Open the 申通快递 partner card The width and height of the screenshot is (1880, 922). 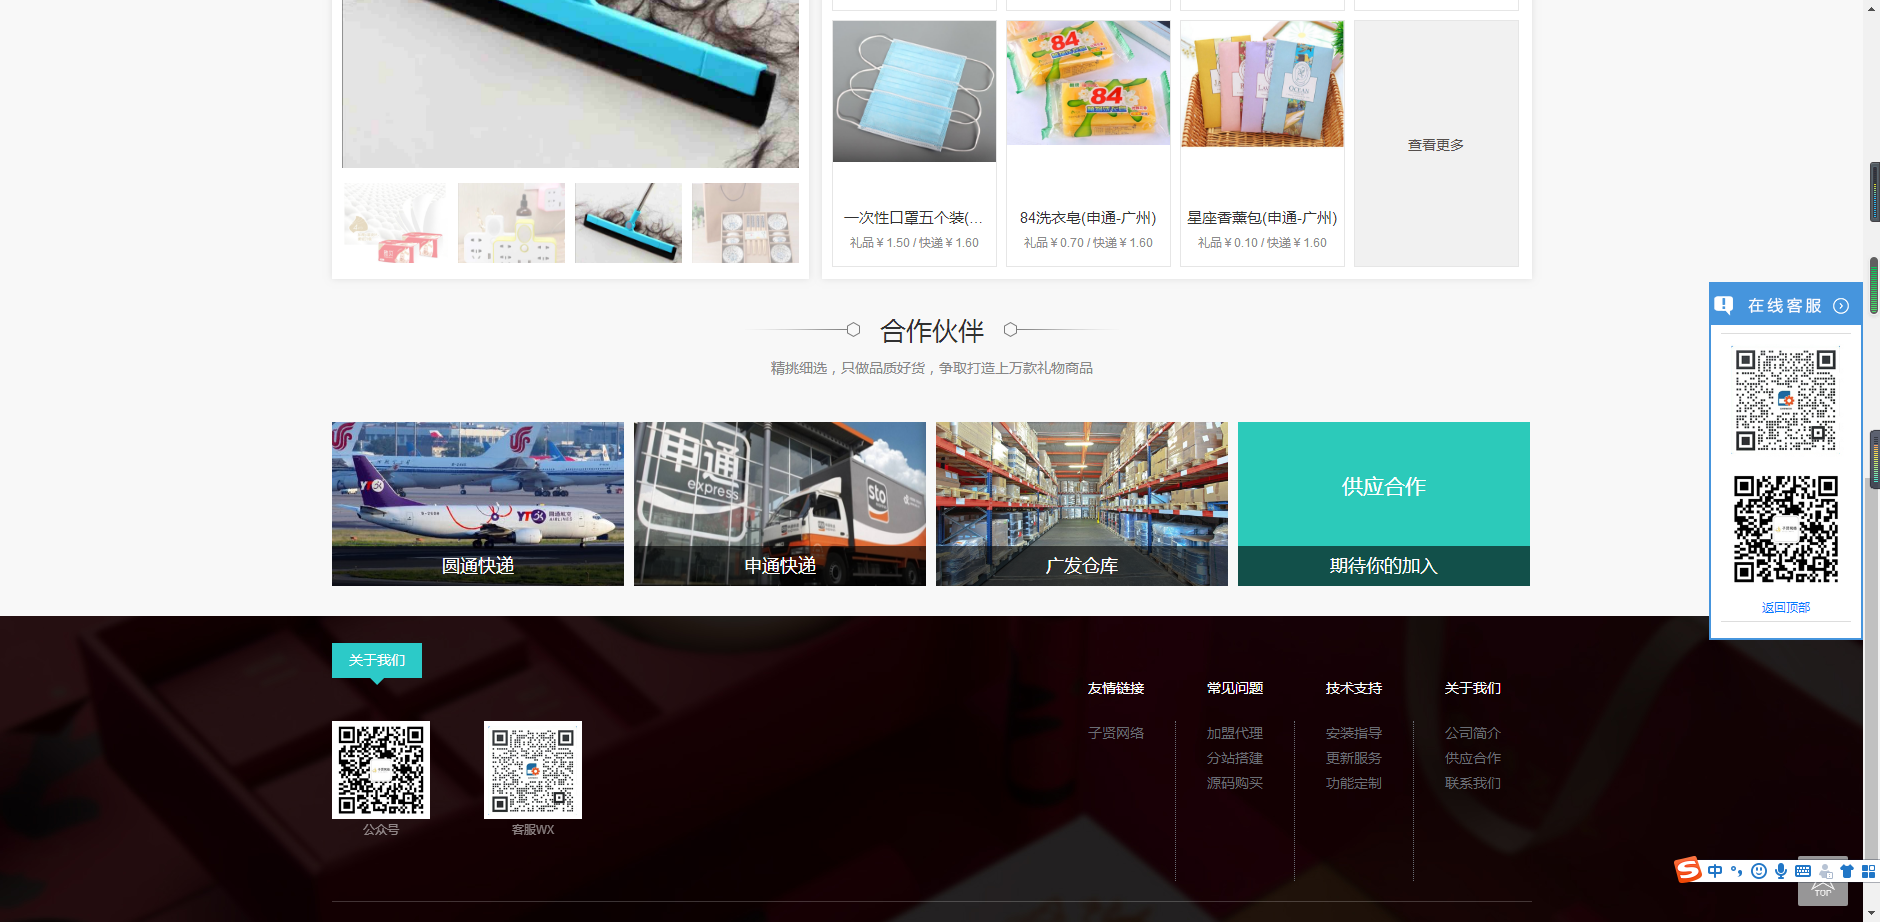pyautogui.click(x=780, y=504)
